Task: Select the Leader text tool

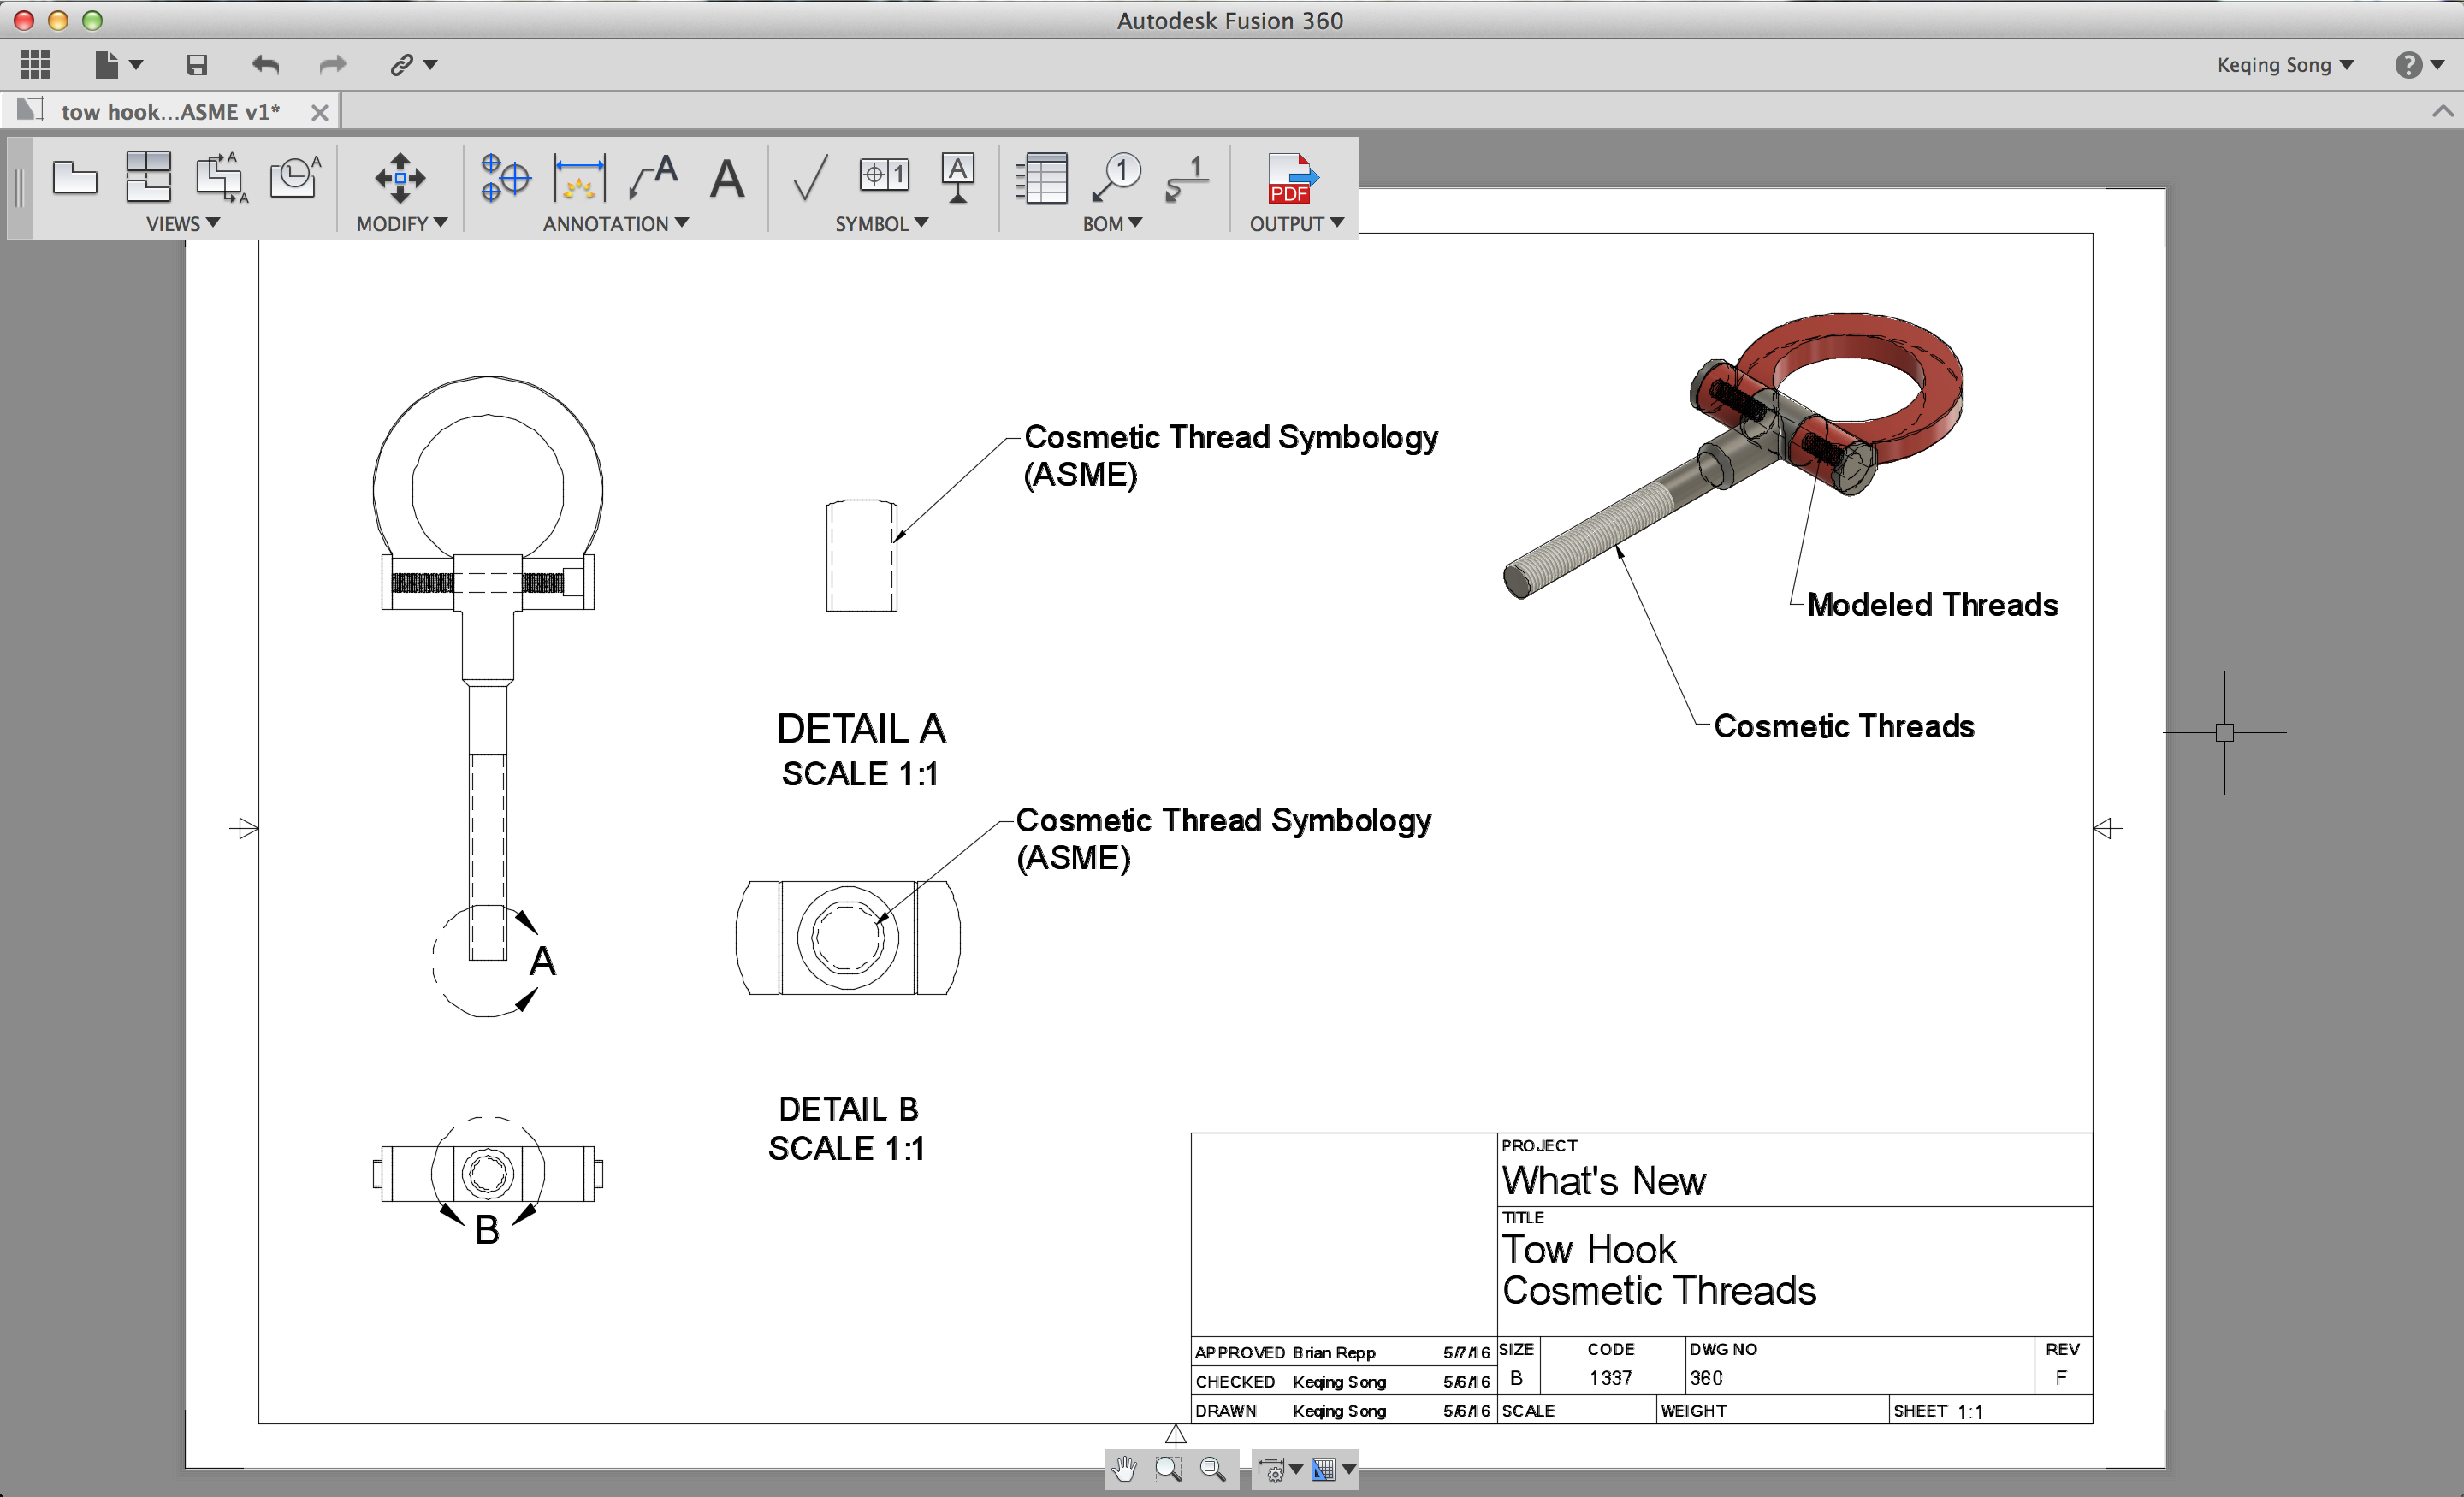Action: click(654, 178)
